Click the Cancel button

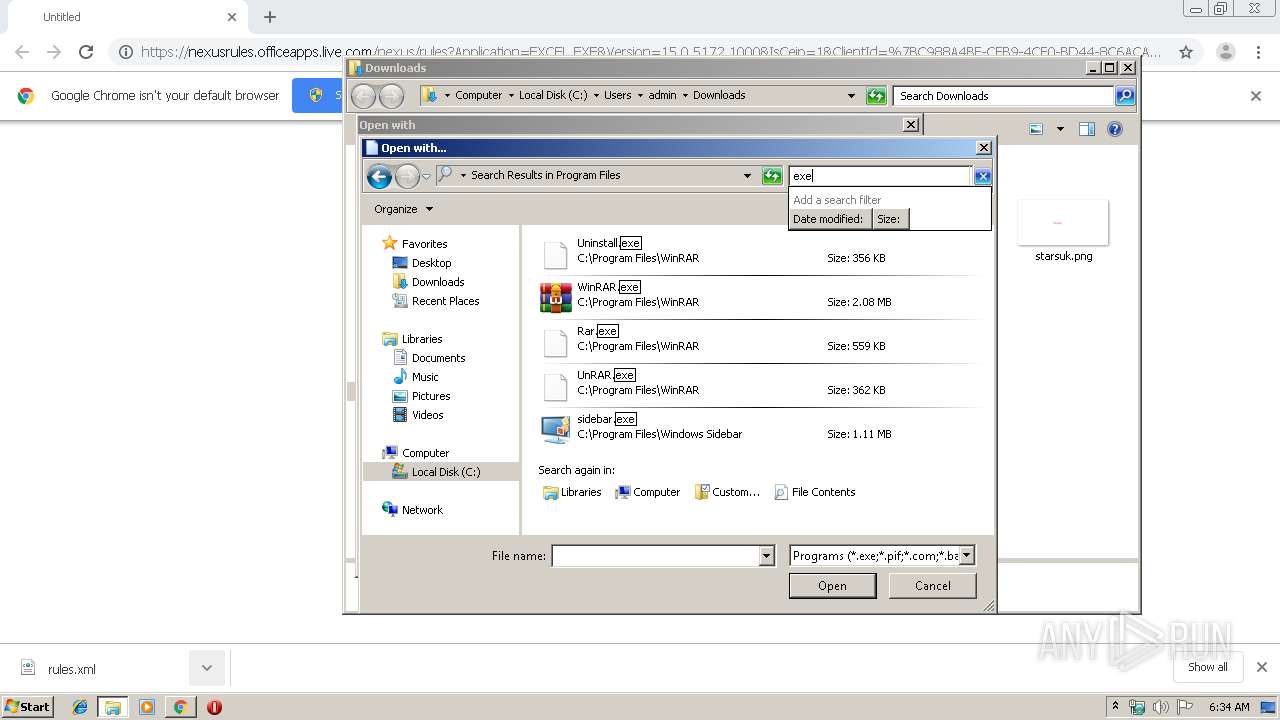point(933,586)
